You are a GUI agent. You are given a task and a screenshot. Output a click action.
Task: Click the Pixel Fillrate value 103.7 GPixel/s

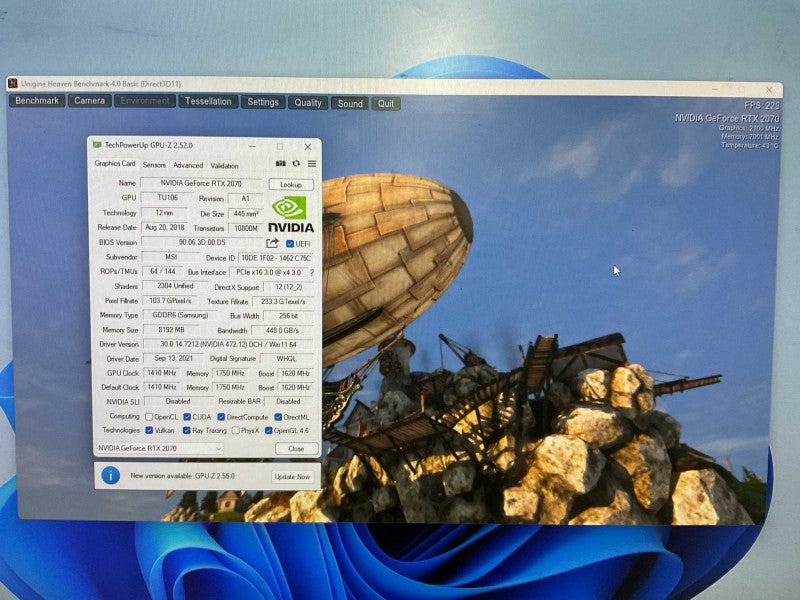pos(170,301)
